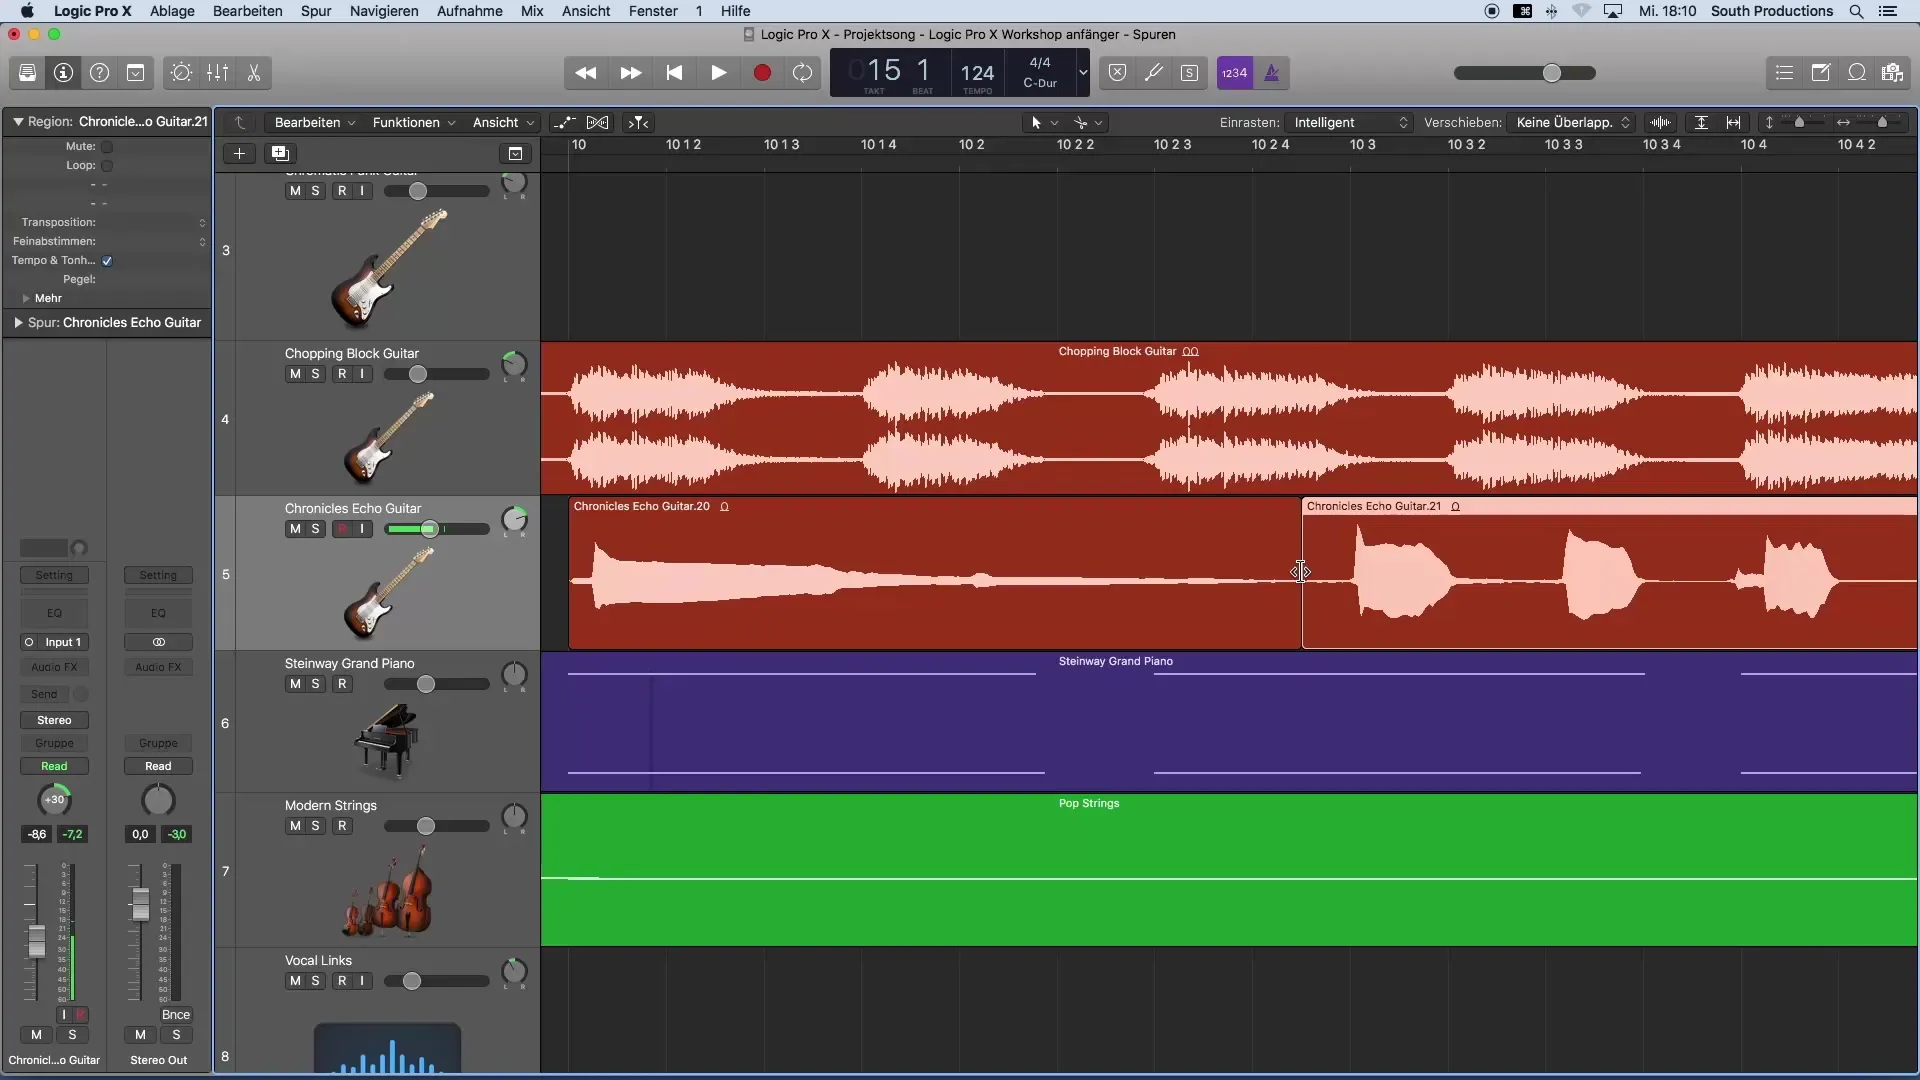Click the vertical auto zoom button
The width and height of the screenshot is (1920, 1080).
tap(1701, 123)
